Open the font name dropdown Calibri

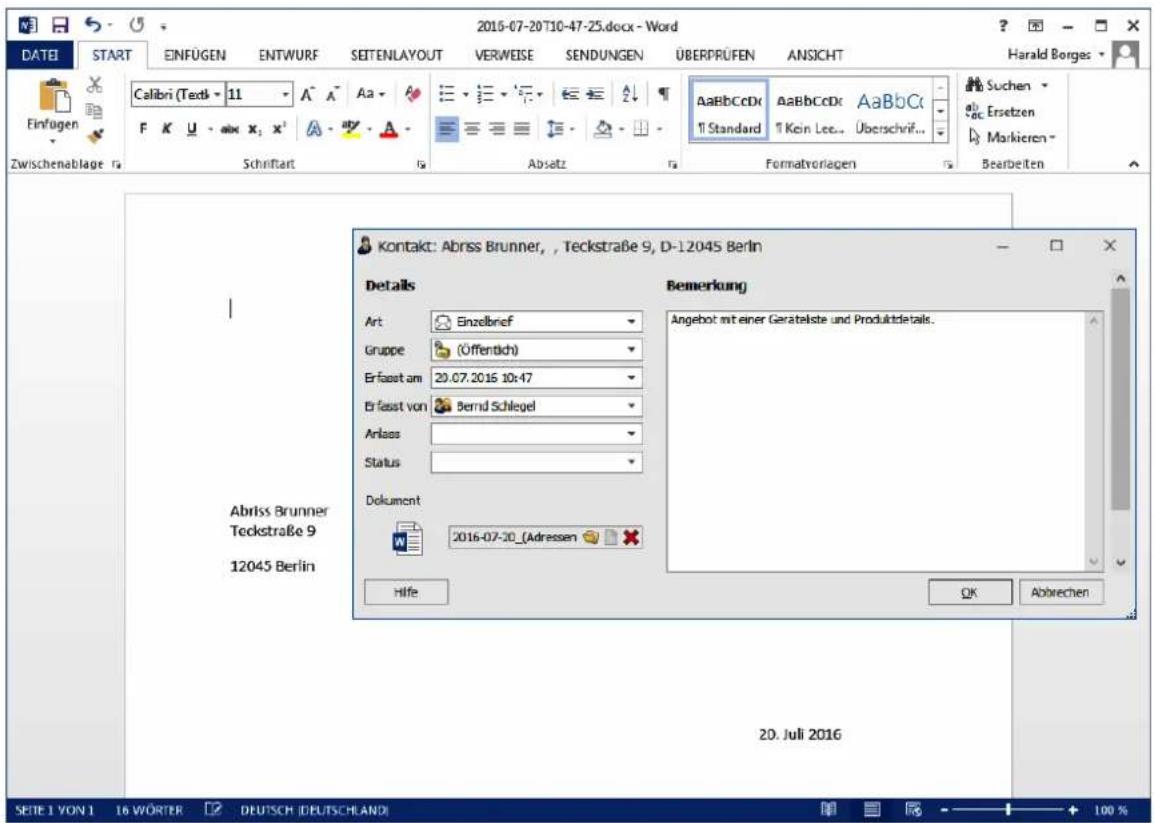point(217,94)
